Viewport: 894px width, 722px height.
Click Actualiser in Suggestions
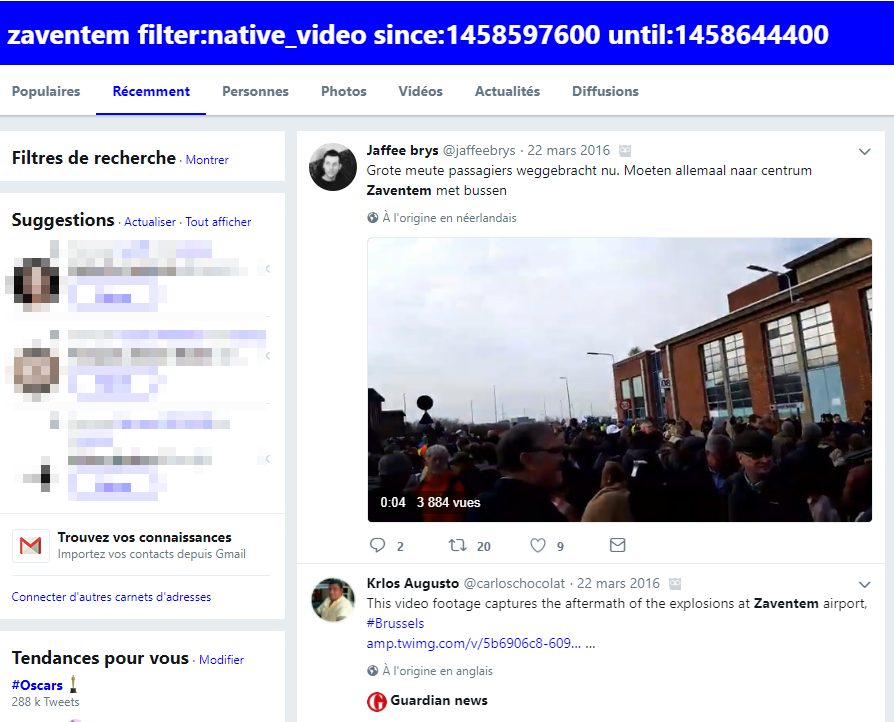[x=150, y=222]
